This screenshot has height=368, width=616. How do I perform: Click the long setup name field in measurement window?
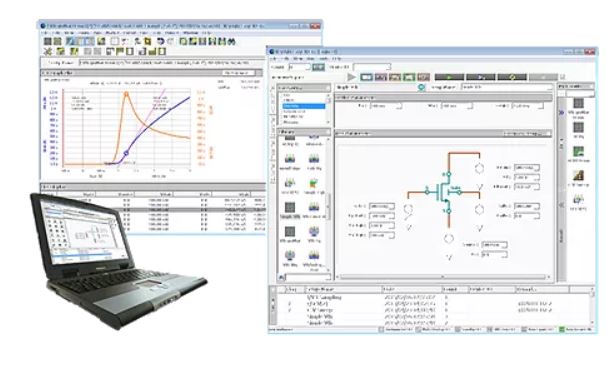(x=506, y=87)
